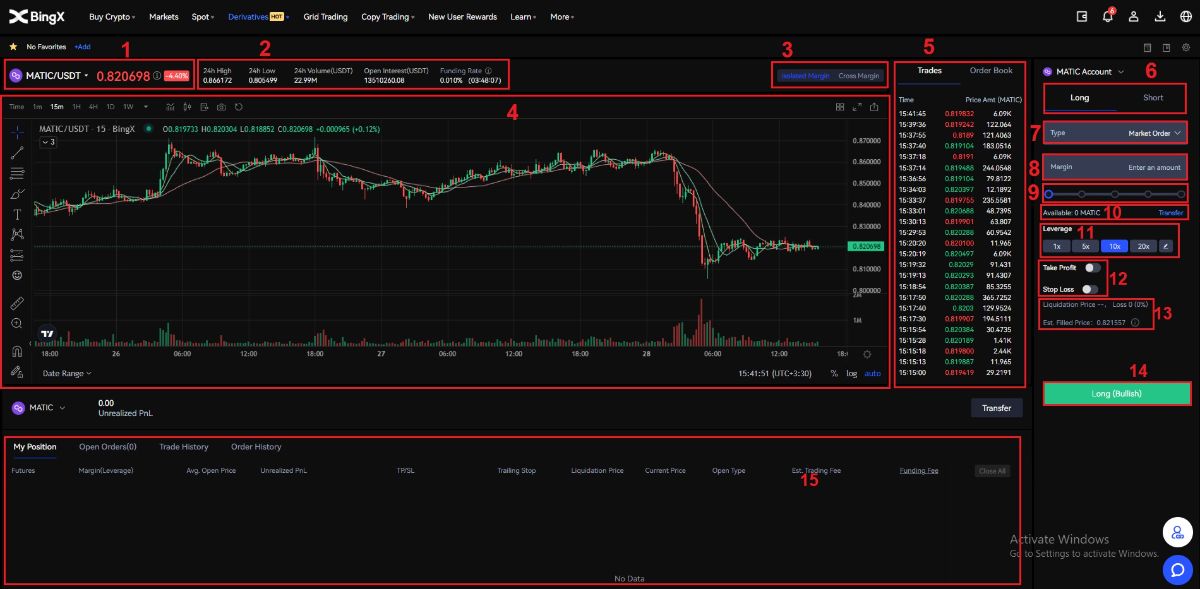The image size is (1200, 589).
Task: Collapse the indicators legend showing 3
Action: (48, 142)
